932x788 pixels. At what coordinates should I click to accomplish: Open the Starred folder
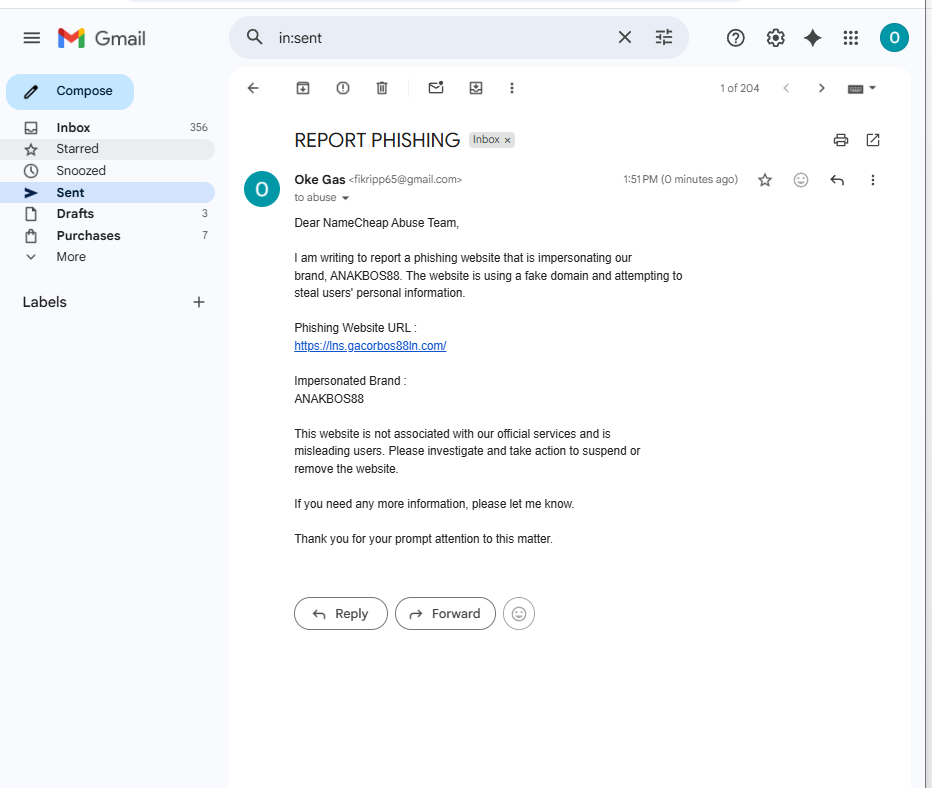click(108, 149)
